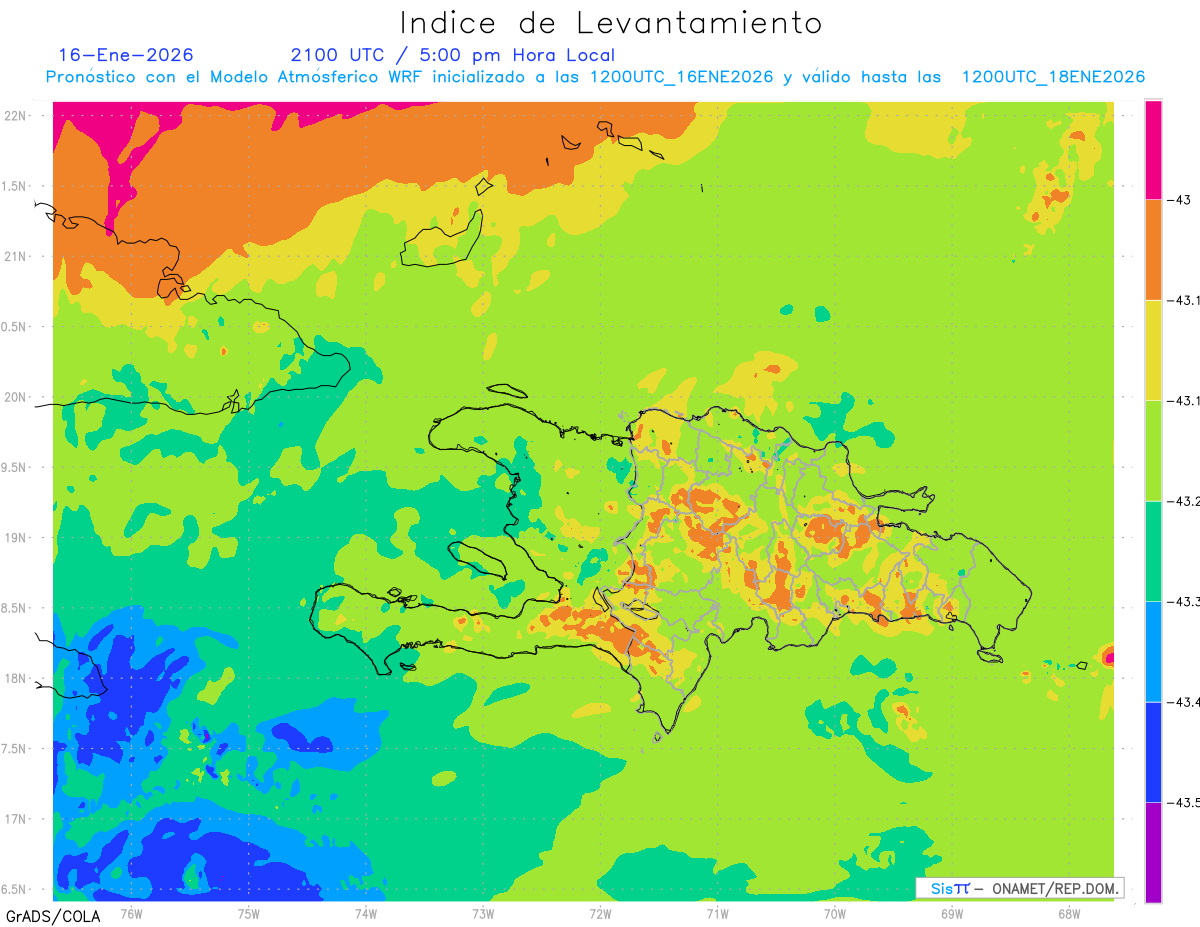Image resolution: width=1200 pixels, height=927 pixels.
Task: Click the "76W" longitude label
Action: point(131,913)
